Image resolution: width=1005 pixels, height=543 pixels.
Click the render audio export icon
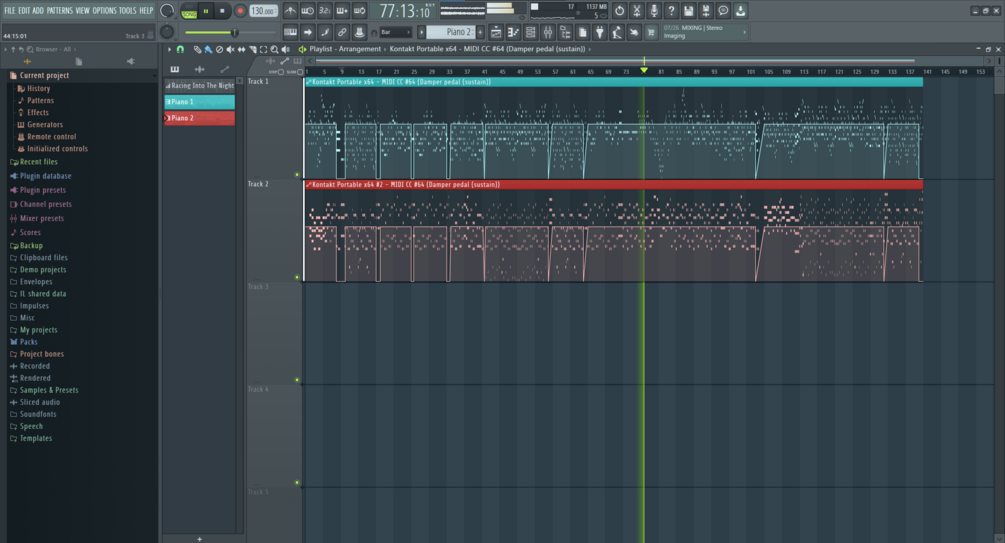(706, 11)
